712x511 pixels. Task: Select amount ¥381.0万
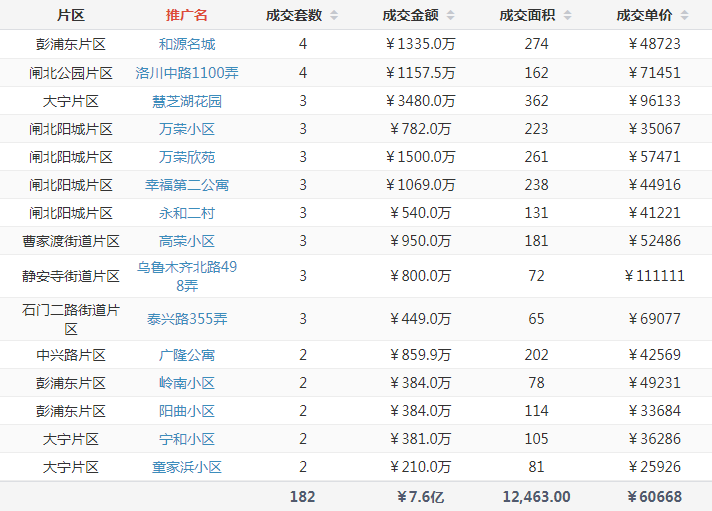pyautogui.click(x=420, y=439)
